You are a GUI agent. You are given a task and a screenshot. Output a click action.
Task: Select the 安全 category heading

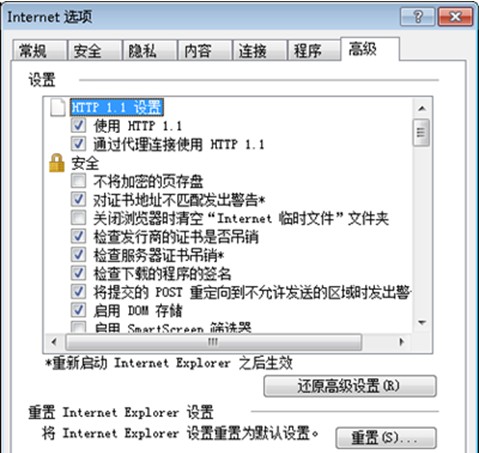point(85,163)
